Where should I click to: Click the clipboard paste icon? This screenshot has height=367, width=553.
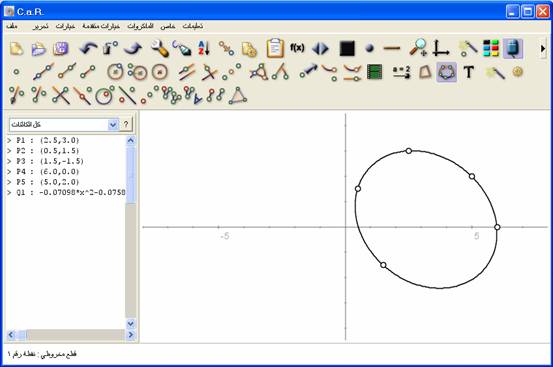pos(275,48)
